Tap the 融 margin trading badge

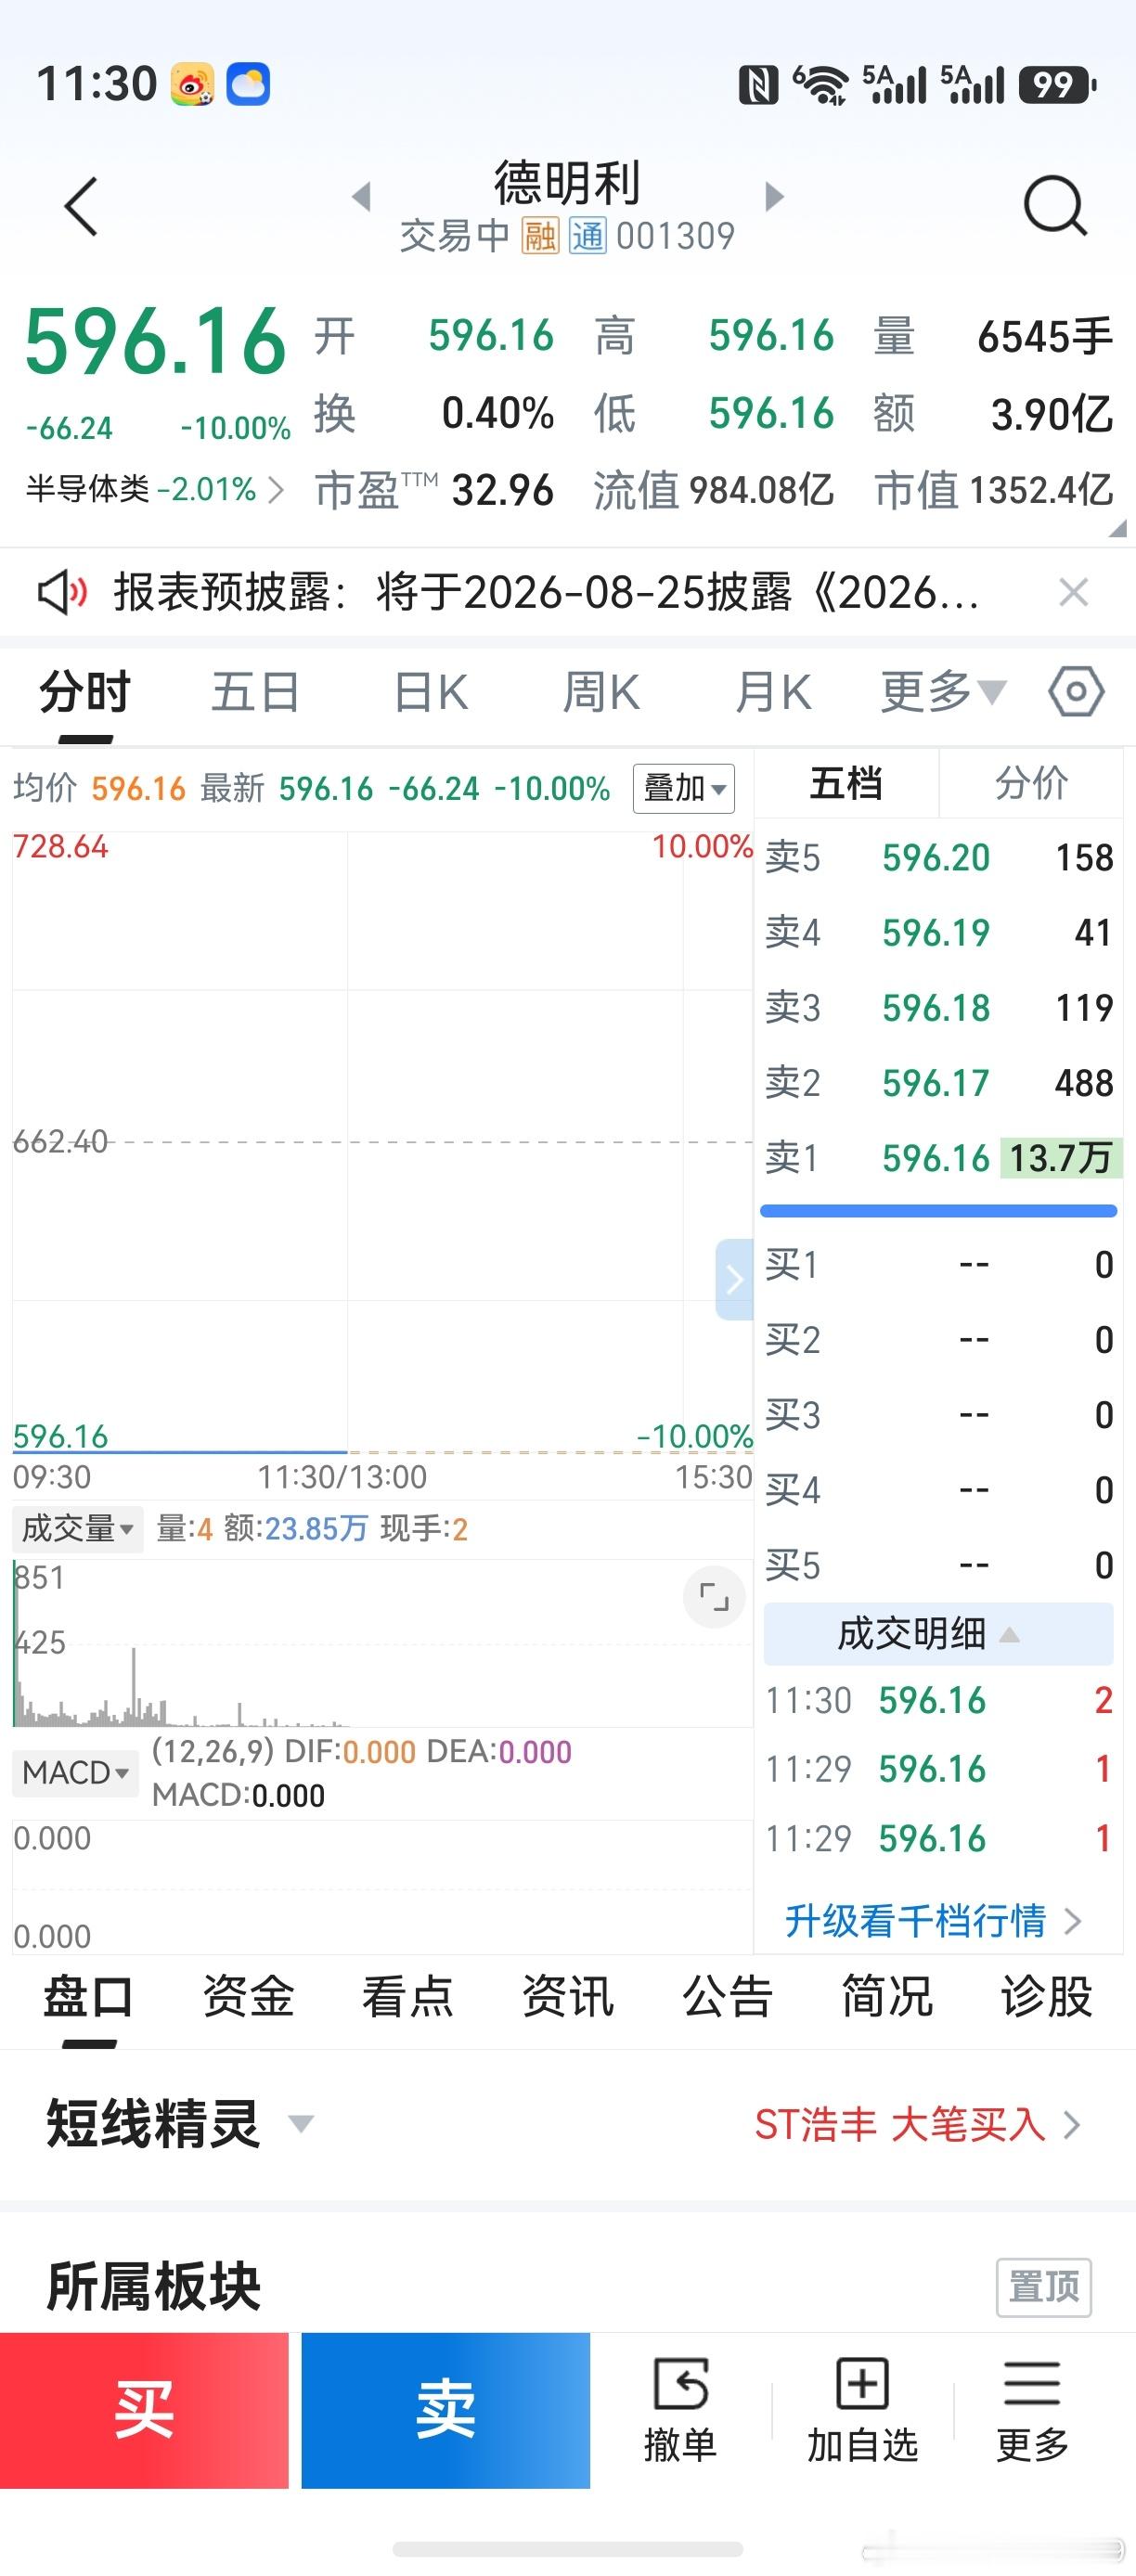[x=540, y=237]
